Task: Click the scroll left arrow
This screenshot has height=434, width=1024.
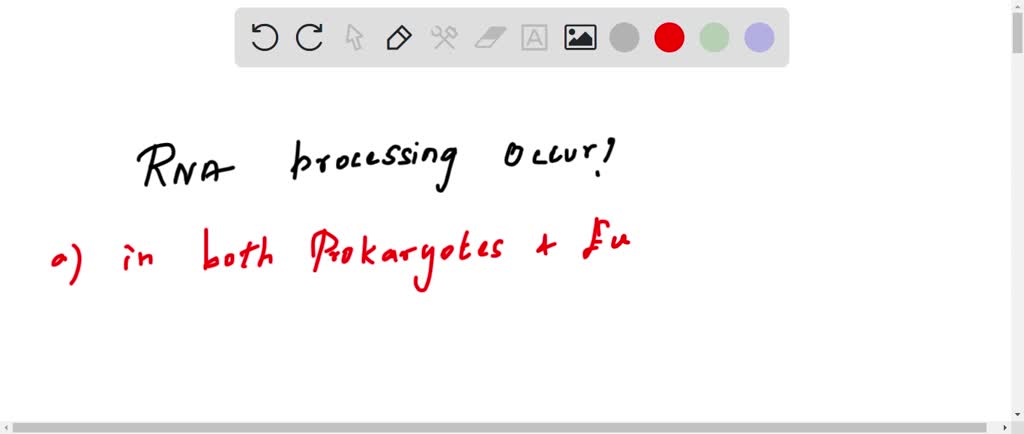Action: tap(5, 427)
